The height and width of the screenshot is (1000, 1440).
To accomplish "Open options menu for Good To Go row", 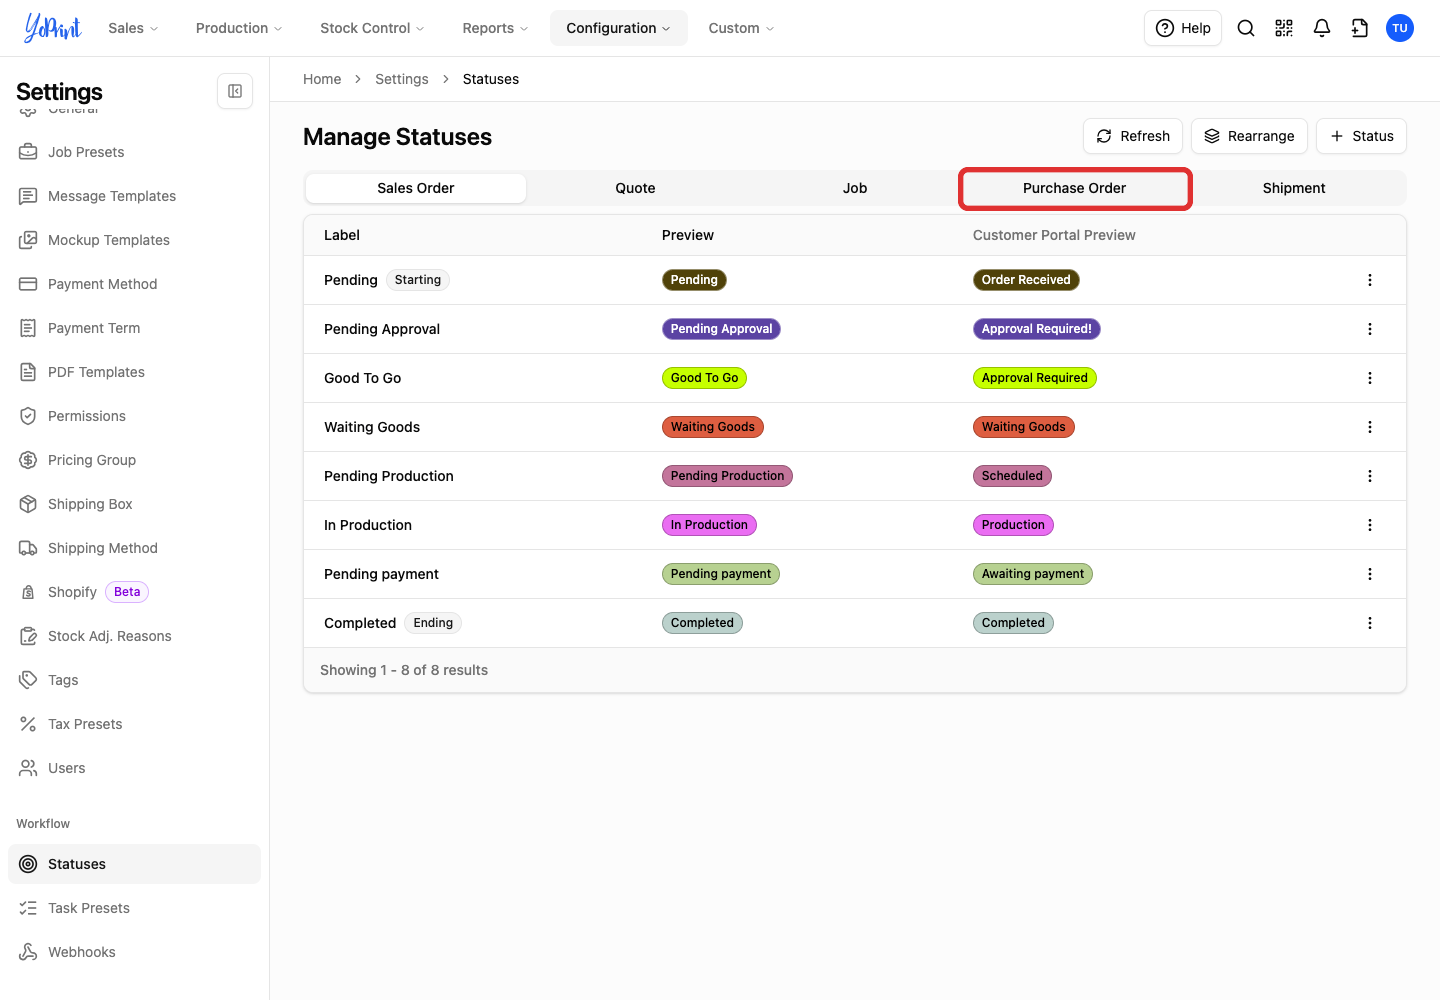I will click(x=1370, y=378).
